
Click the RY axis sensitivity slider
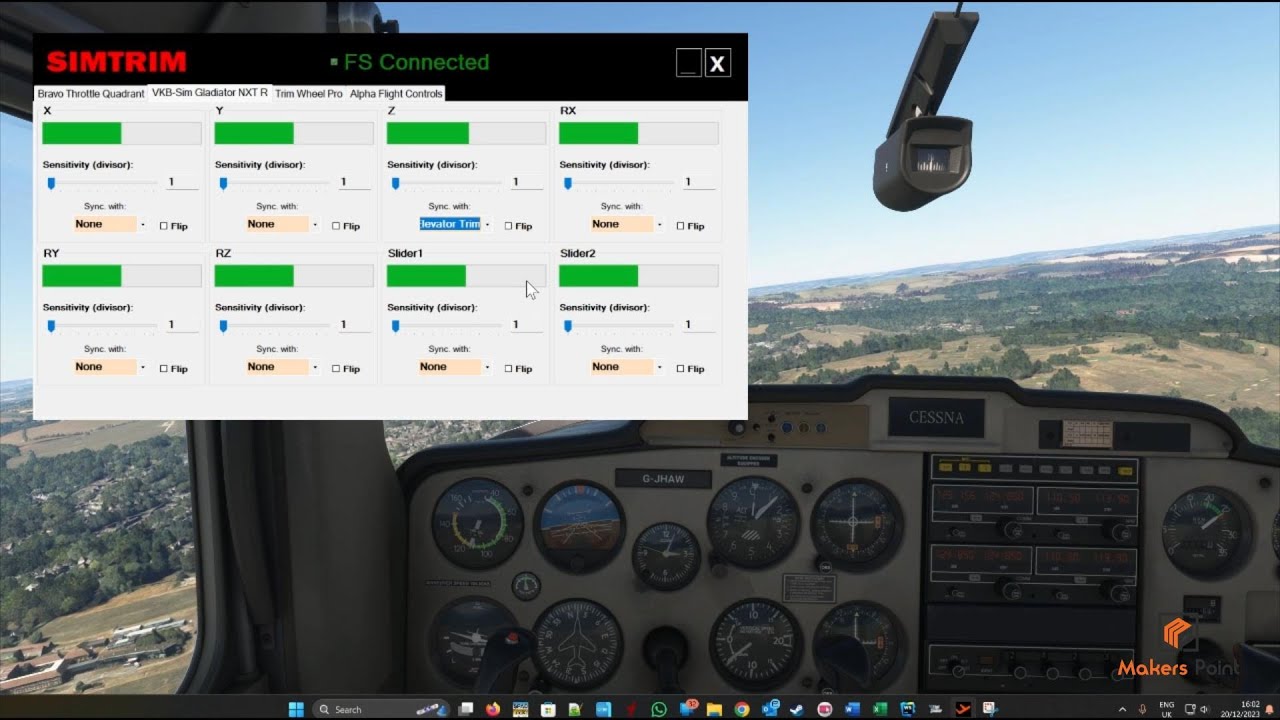coord(100,326)
